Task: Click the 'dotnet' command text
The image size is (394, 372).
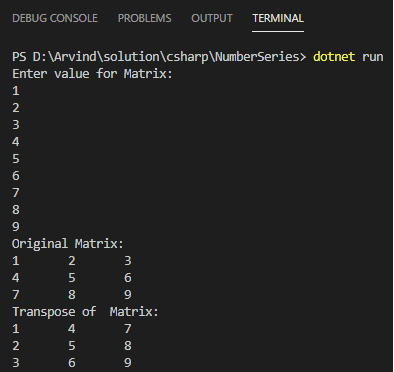Action: tap(334, 57)
